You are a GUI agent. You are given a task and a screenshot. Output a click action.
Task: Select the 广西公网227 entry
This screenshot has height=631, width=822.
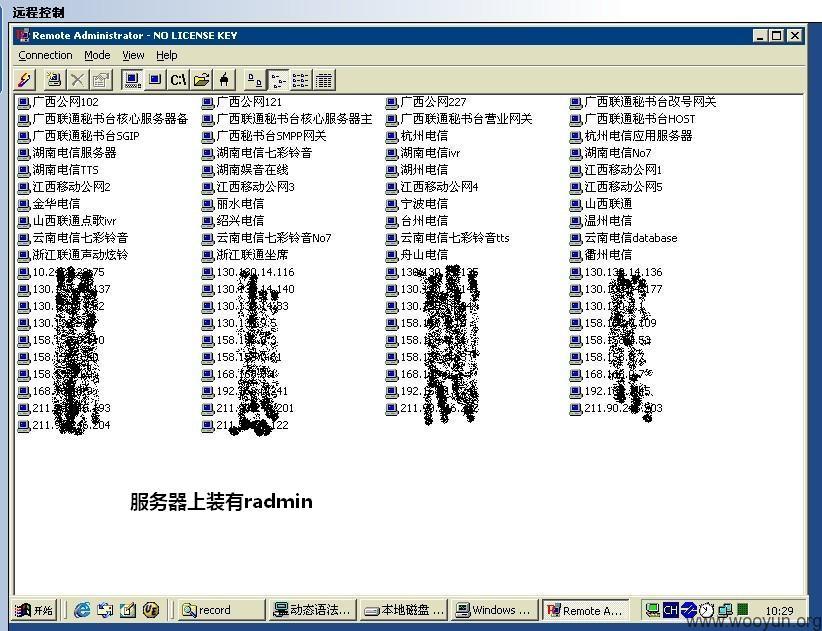(426, 102)
